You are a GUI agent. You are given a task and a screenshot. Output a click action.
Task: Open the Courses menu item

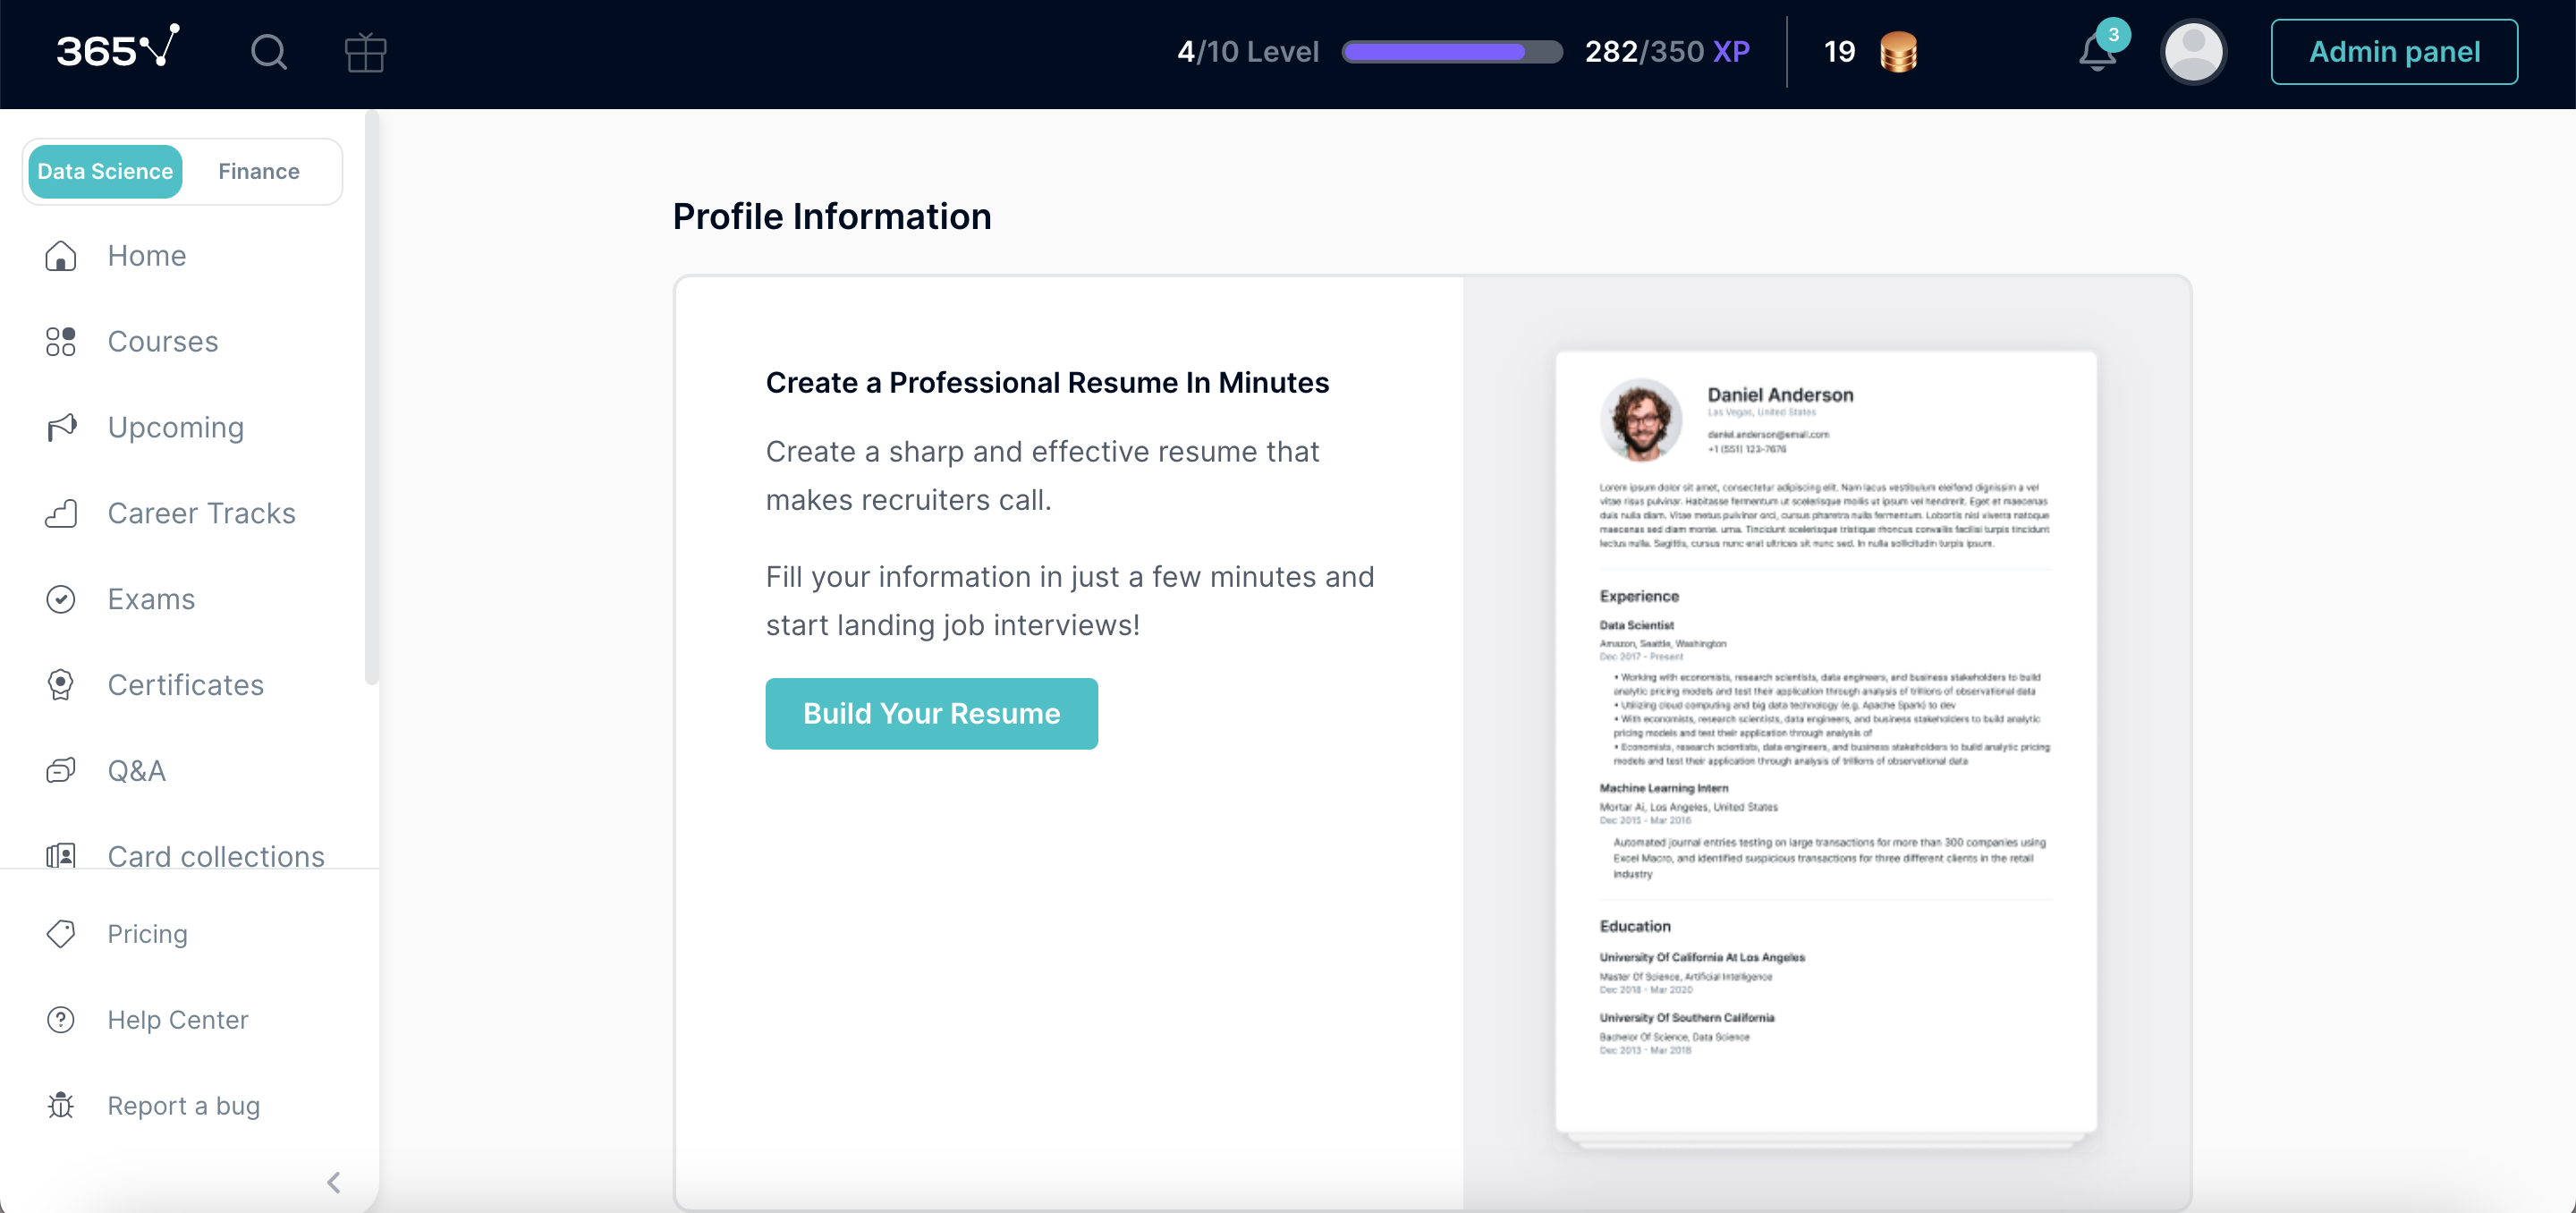162,341
